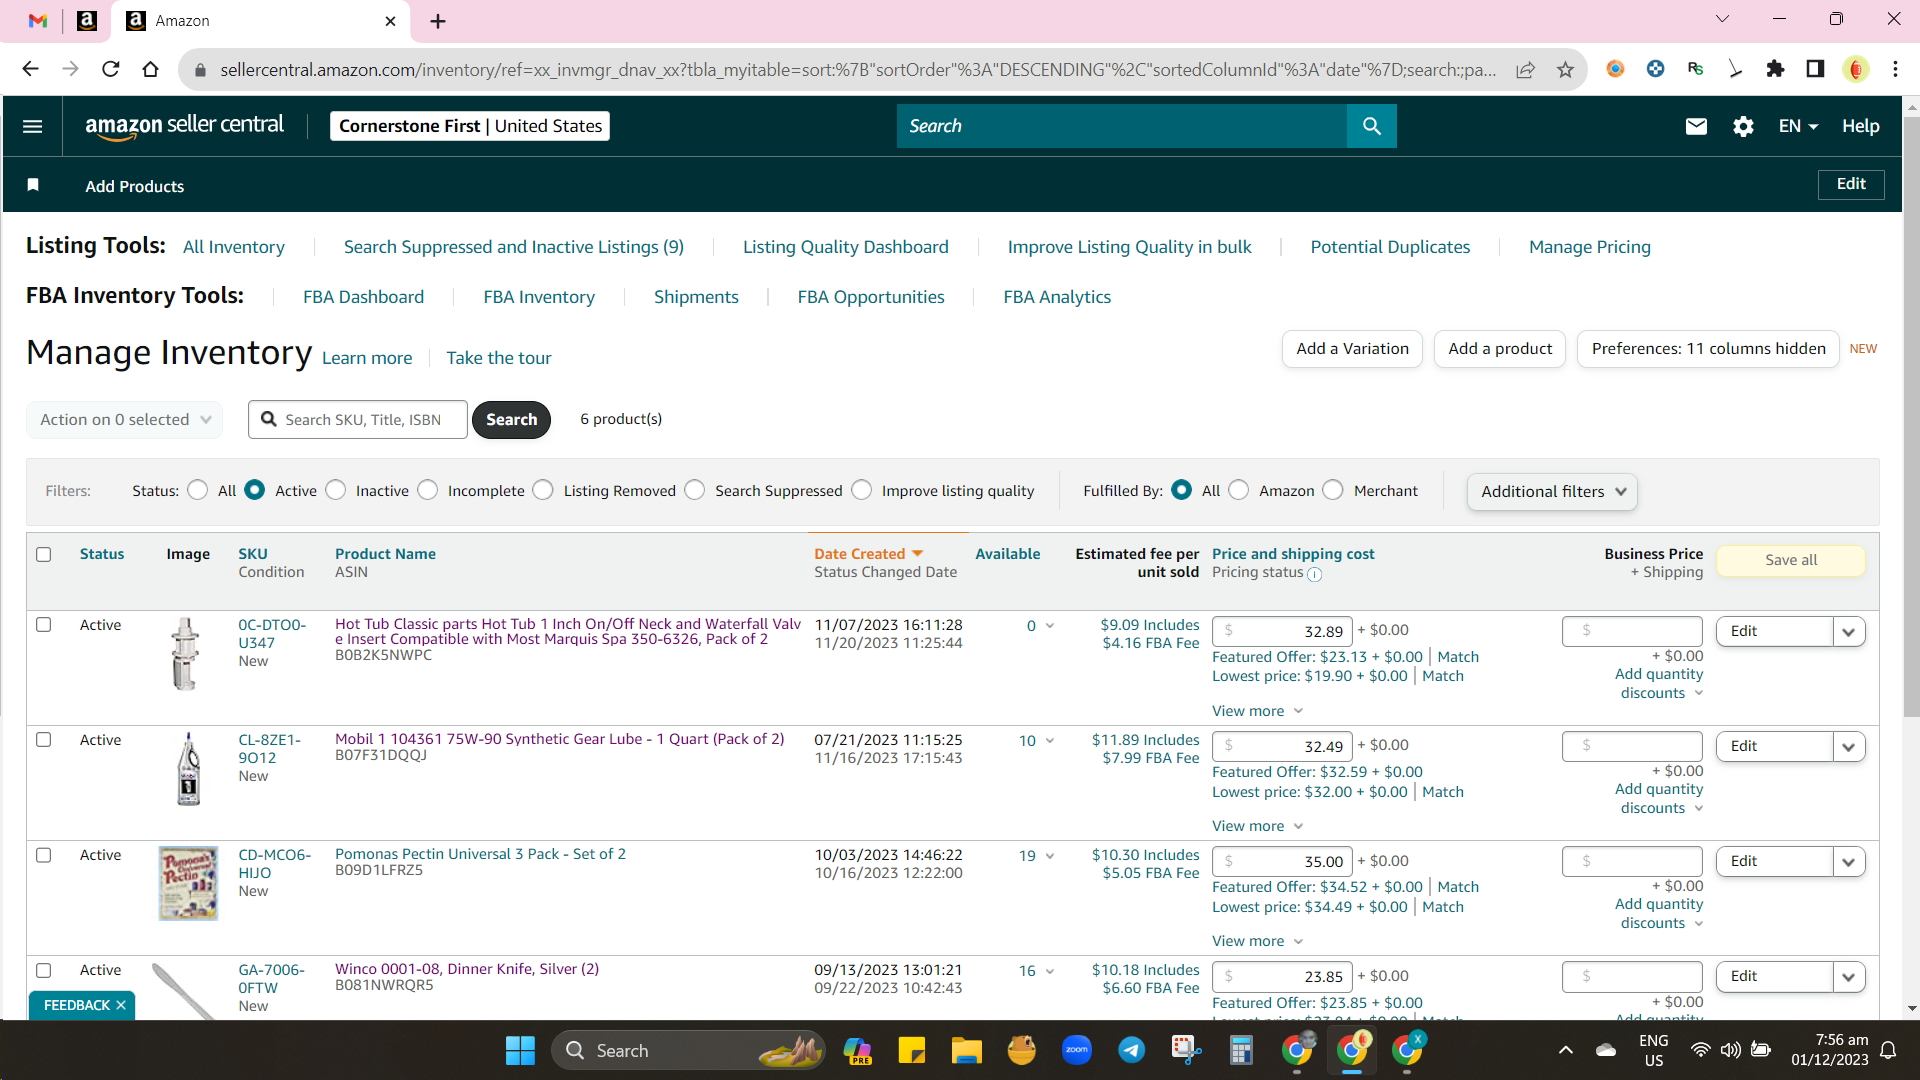Go to Listing Quality Dashboard
The width and height of the screenshot is (1920, 1080).
[846, 247]
